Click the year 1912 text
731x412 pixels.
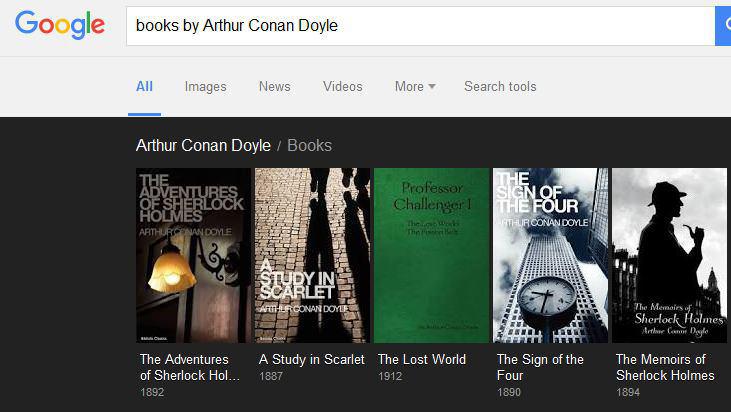(390, 376)
